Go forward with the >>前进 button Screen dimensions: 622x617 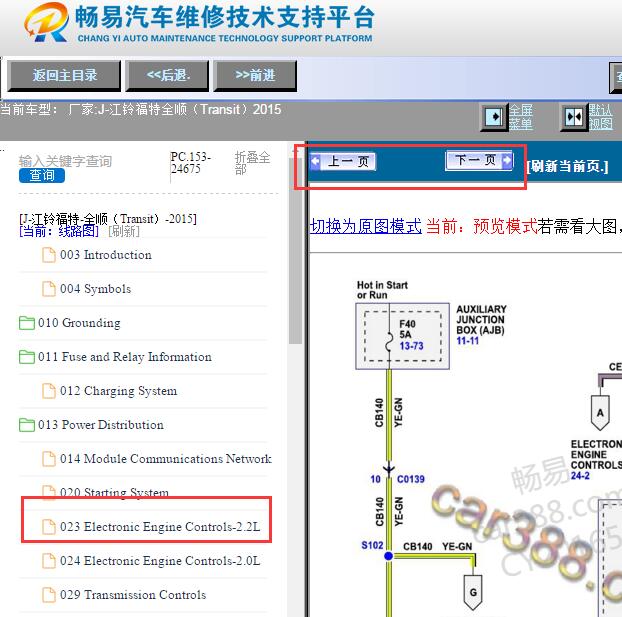pyautogui.click(x=255, y=75)
